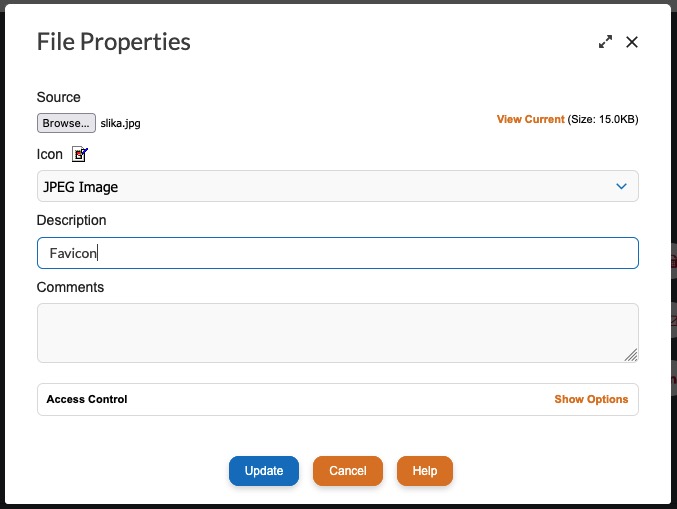Click the Source label above Browse
Viewport: 677px width, 509px height.
coord(59,97)
